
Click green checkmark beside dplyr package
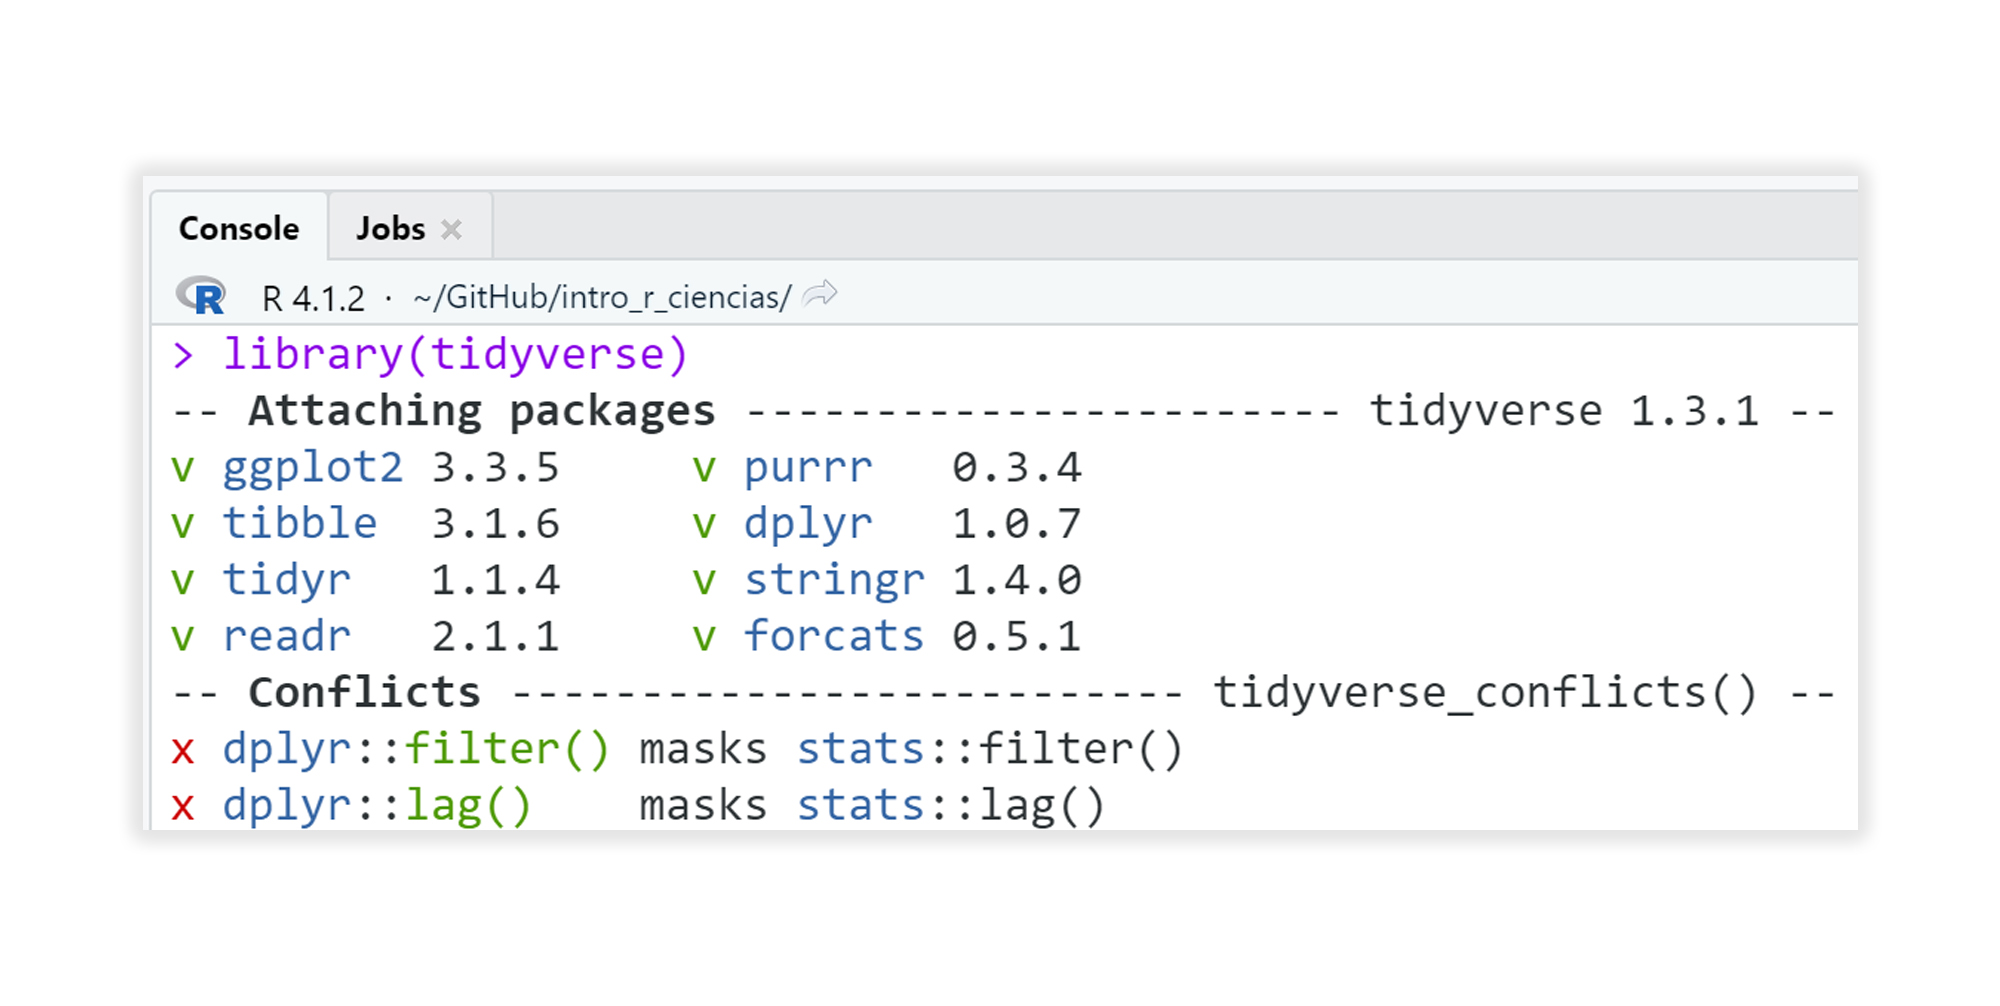pos(706,522)
